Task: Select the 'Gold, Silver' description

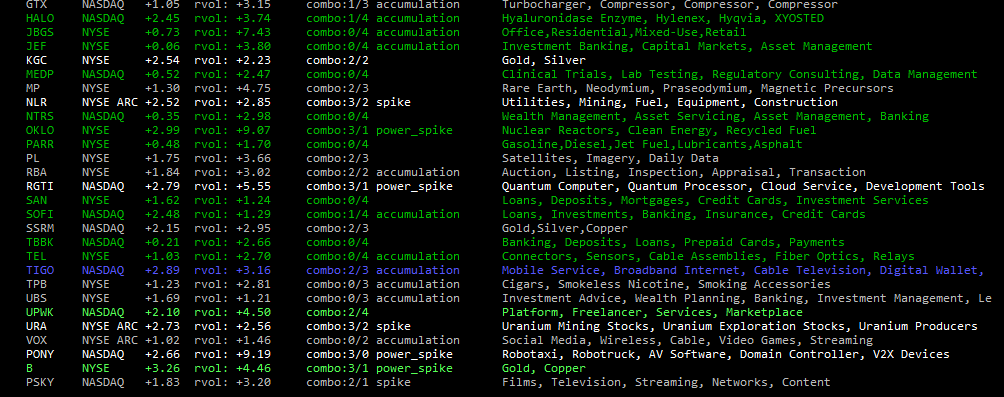Action: [x=544, y=61]
